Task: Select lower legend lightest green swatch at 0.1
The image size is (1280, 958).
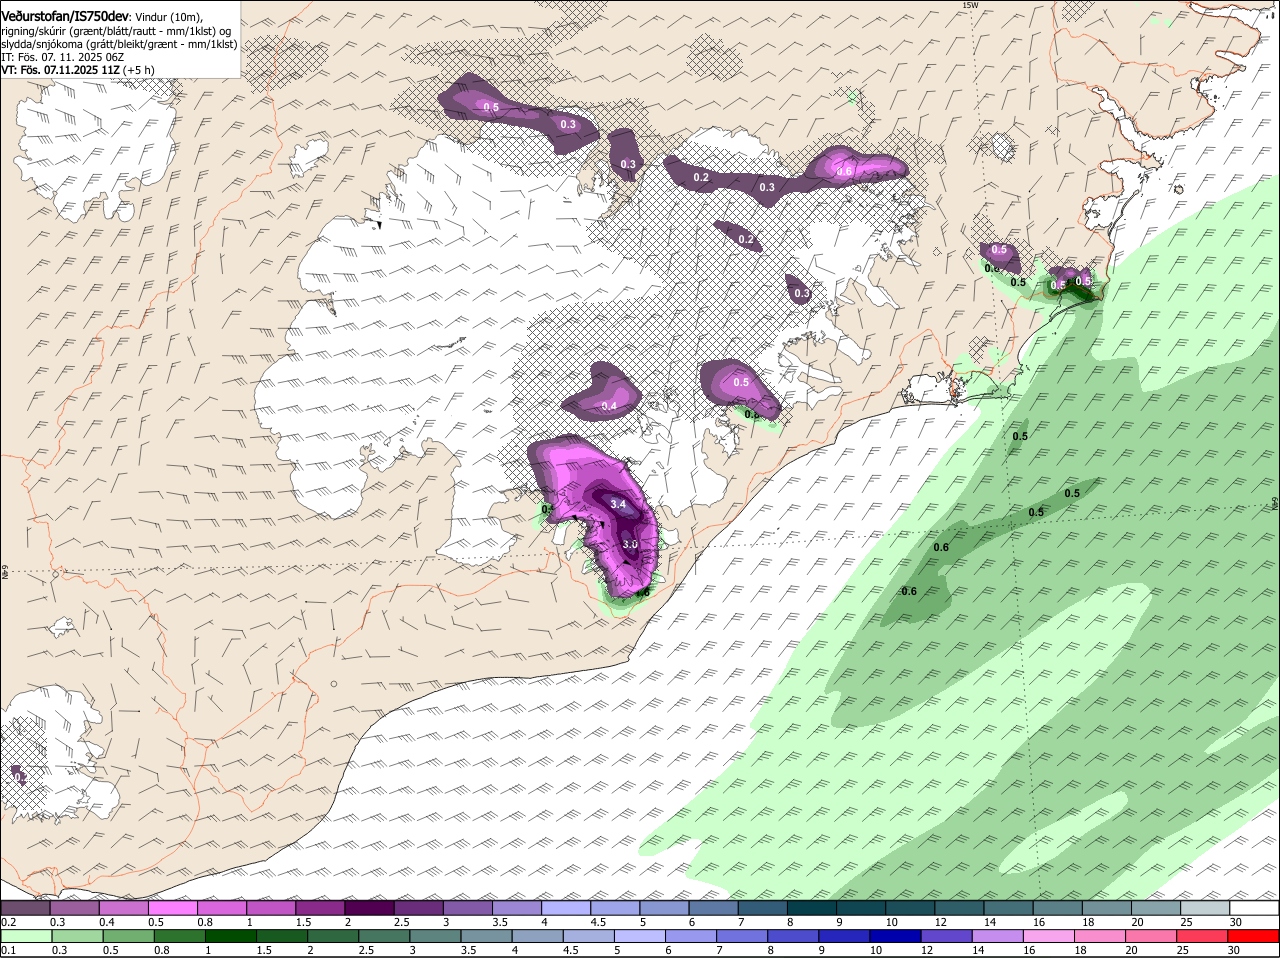Action: pyautogui.click(x=25, y=936)
